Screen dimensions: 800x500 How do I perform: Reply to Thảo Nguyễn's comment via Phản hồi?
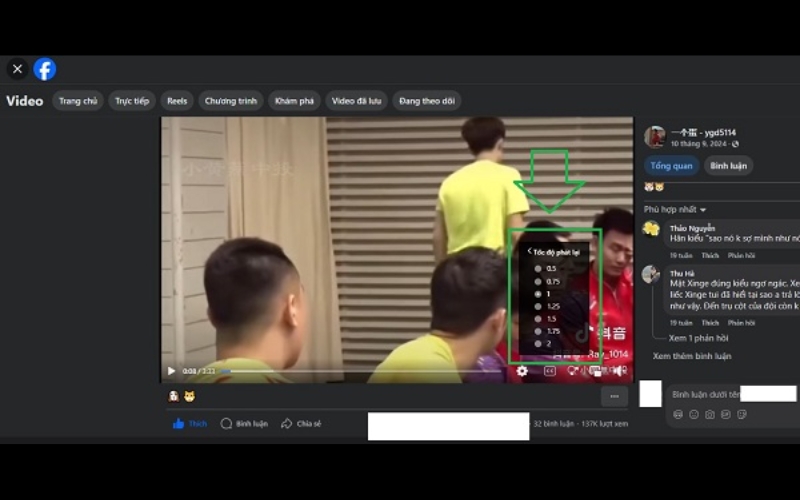pyautogui.click(x=741, y=255)
